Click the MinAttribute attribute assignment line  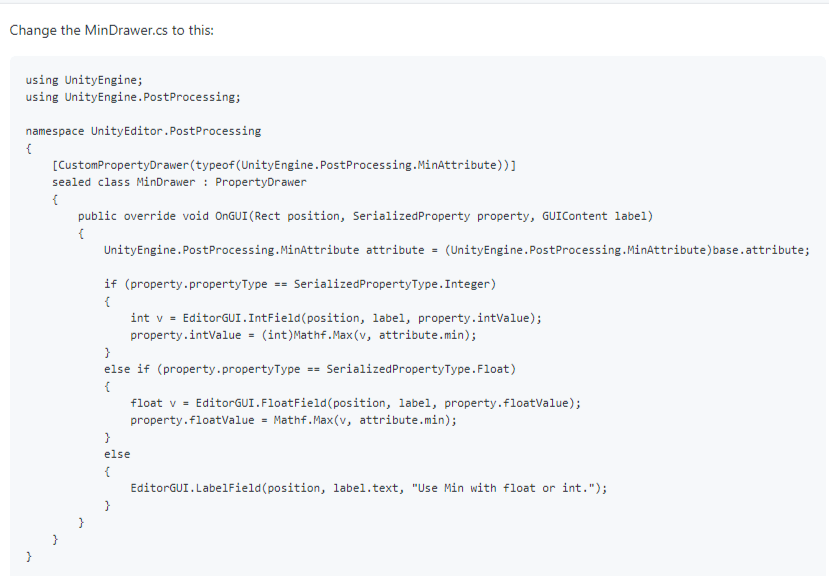pos(456,250)
